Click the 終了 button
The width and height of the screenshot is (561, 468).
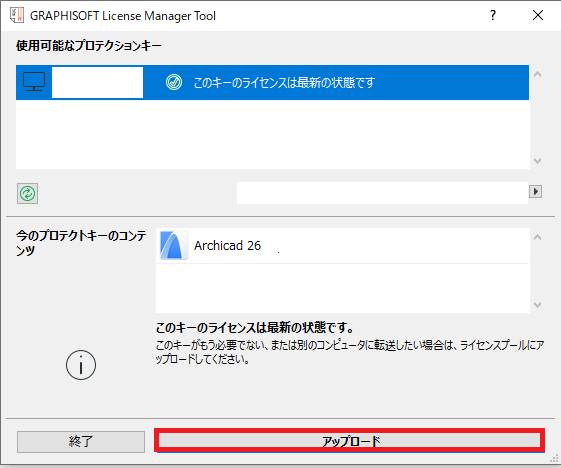(x=81, y=442)
